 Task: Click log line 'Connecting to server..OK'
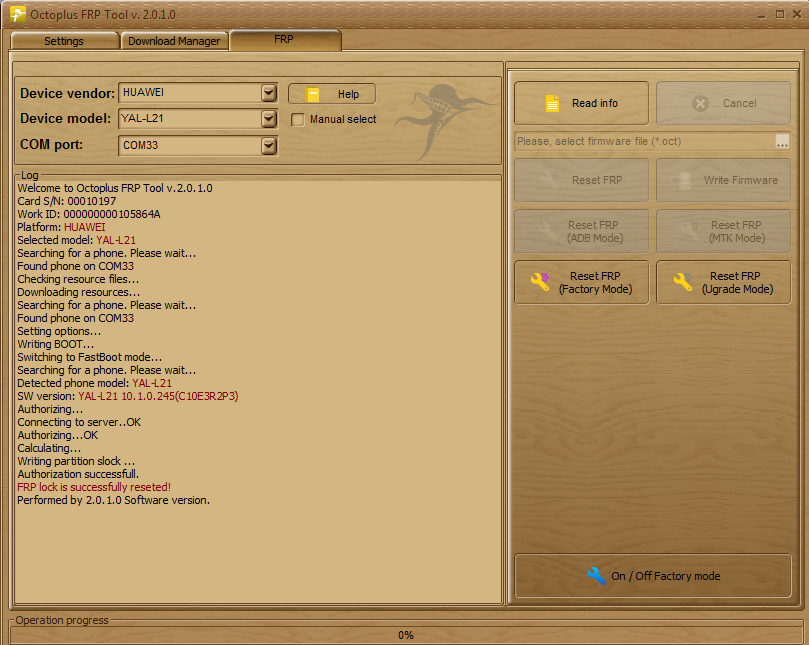[x=79, y=422]
